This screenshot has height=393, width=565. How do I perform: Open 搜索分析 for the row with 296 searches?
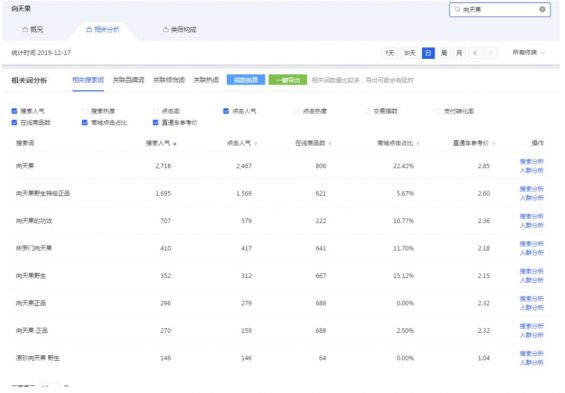click(x=531, y=299)
